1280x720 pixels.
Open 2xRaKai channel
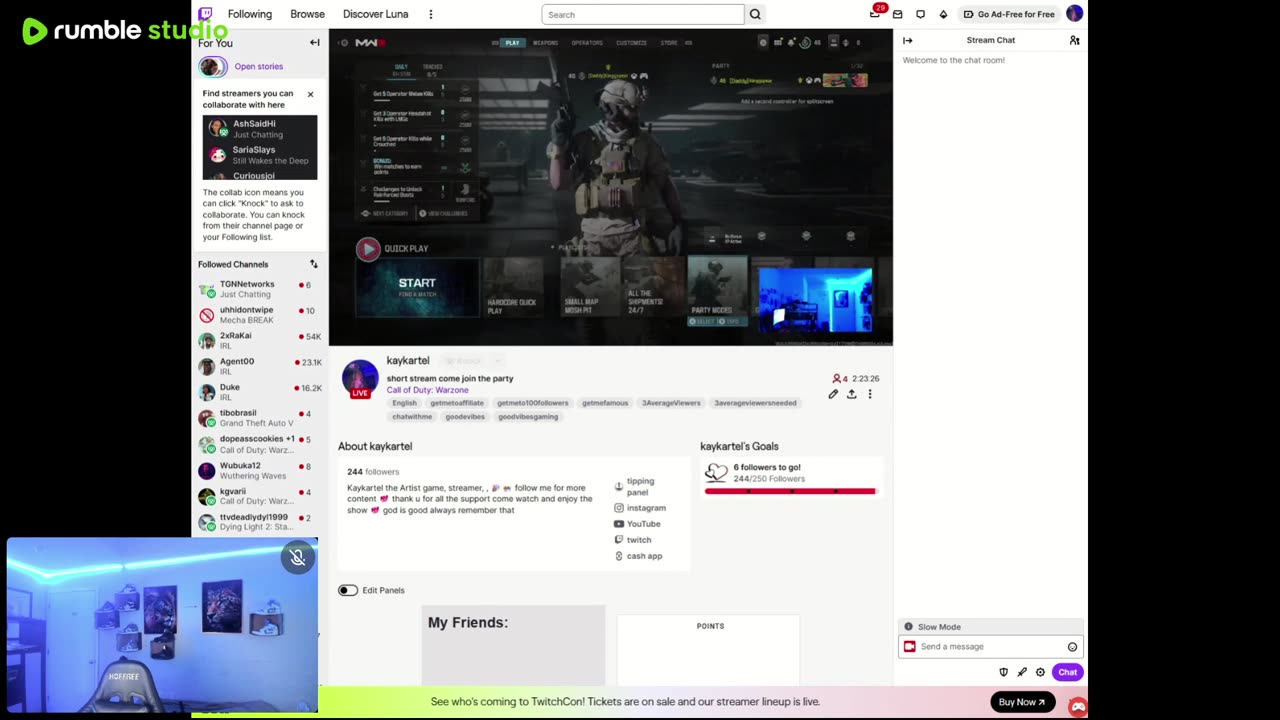click(x=258, y=341)
